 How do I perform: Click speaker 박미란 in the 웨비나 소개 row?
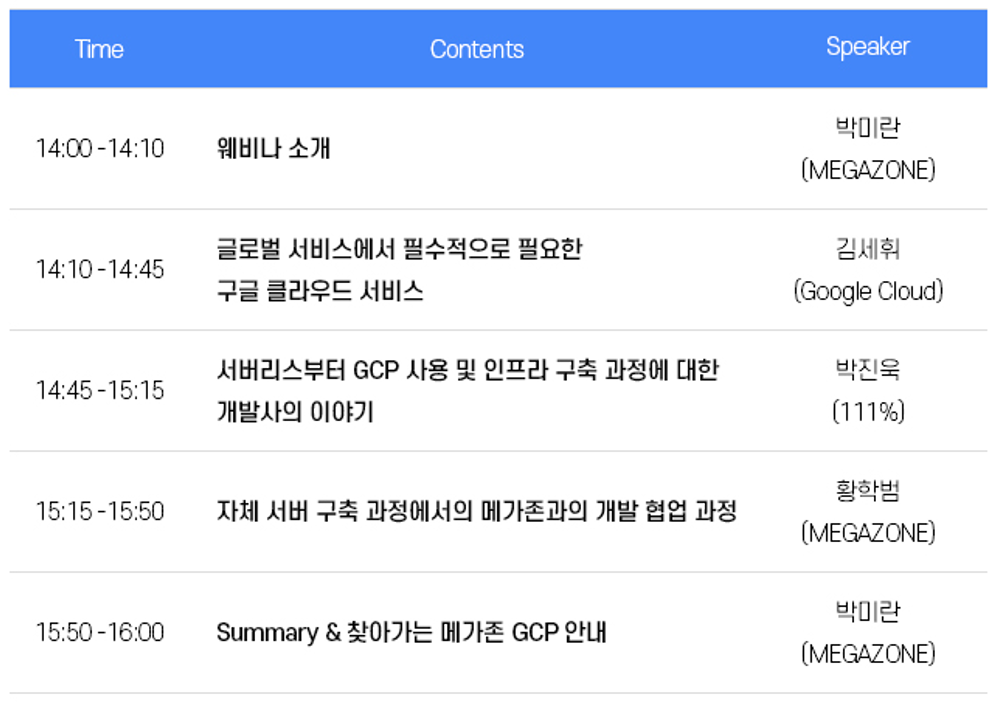tap(868, 128)
